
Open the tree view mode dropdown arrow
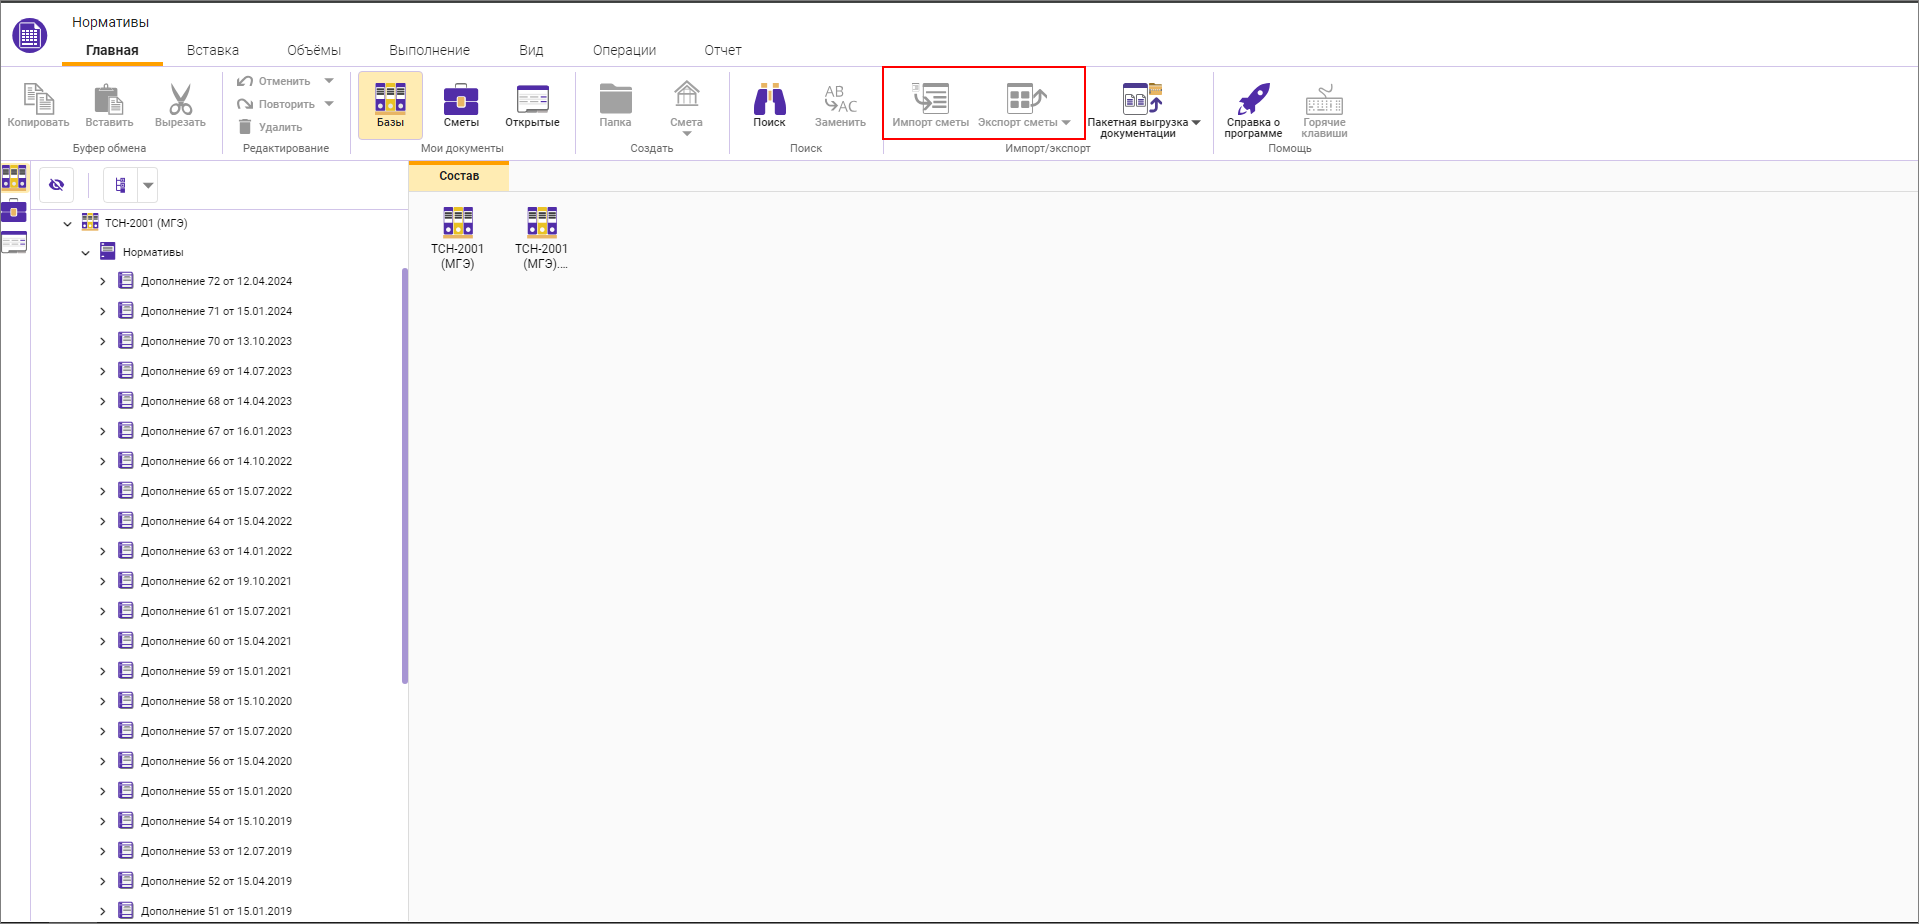148,185
